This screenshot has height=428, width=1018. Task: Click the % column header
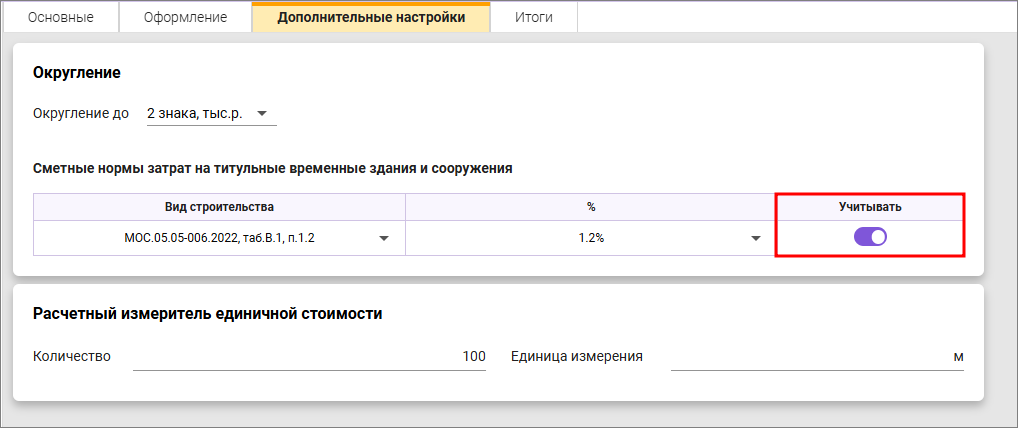[590, 207]
